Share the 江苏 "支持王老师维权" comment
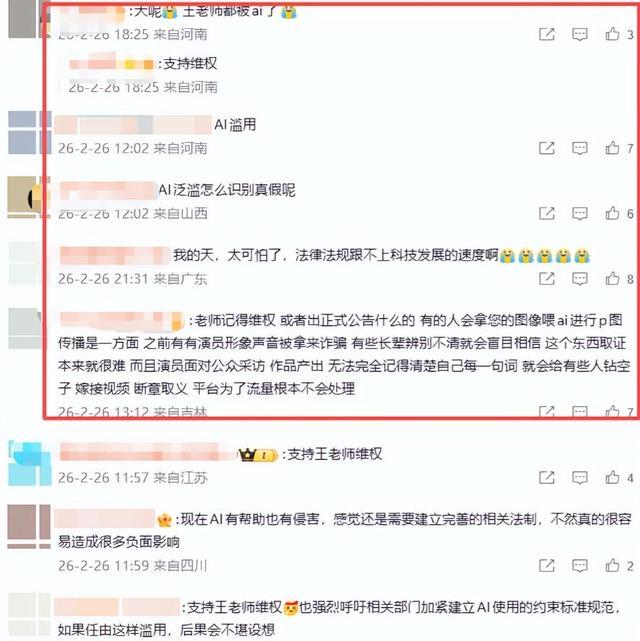Viewport: 640px width, 641px height. point(546,477)
